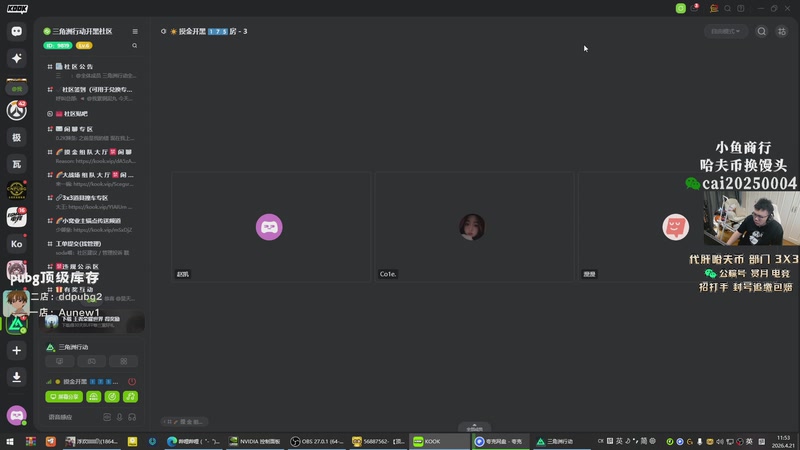Click the game download banner in sidebar

coord(92,322)
